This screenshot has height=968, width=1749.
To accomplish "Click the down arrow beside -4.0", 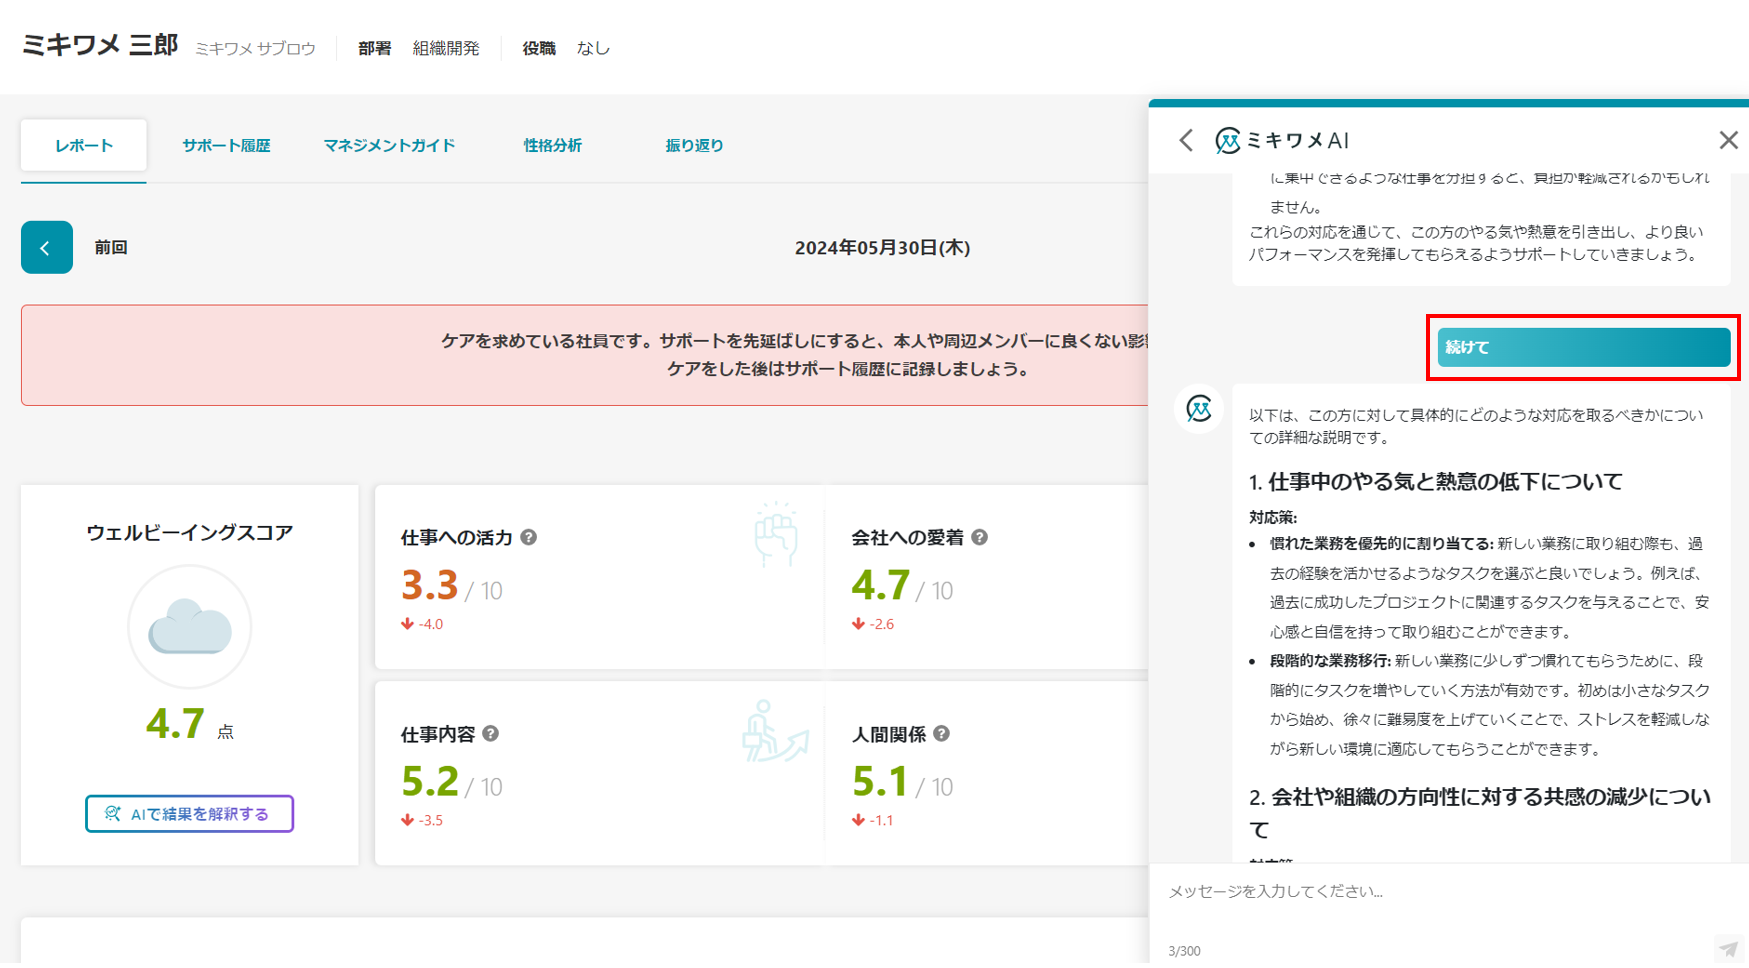I will [407, 624].
